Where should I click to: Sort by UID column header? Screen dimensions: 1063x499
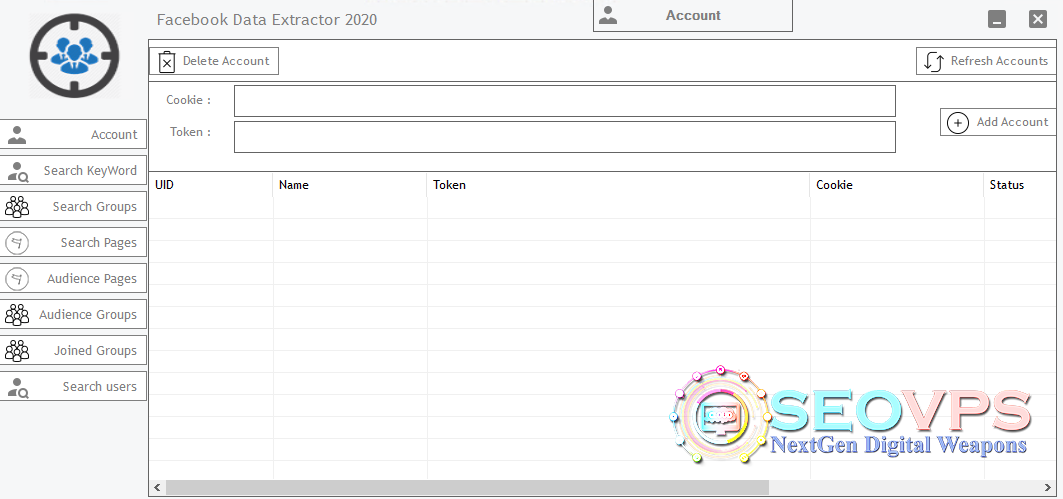(x=211, y=184)
